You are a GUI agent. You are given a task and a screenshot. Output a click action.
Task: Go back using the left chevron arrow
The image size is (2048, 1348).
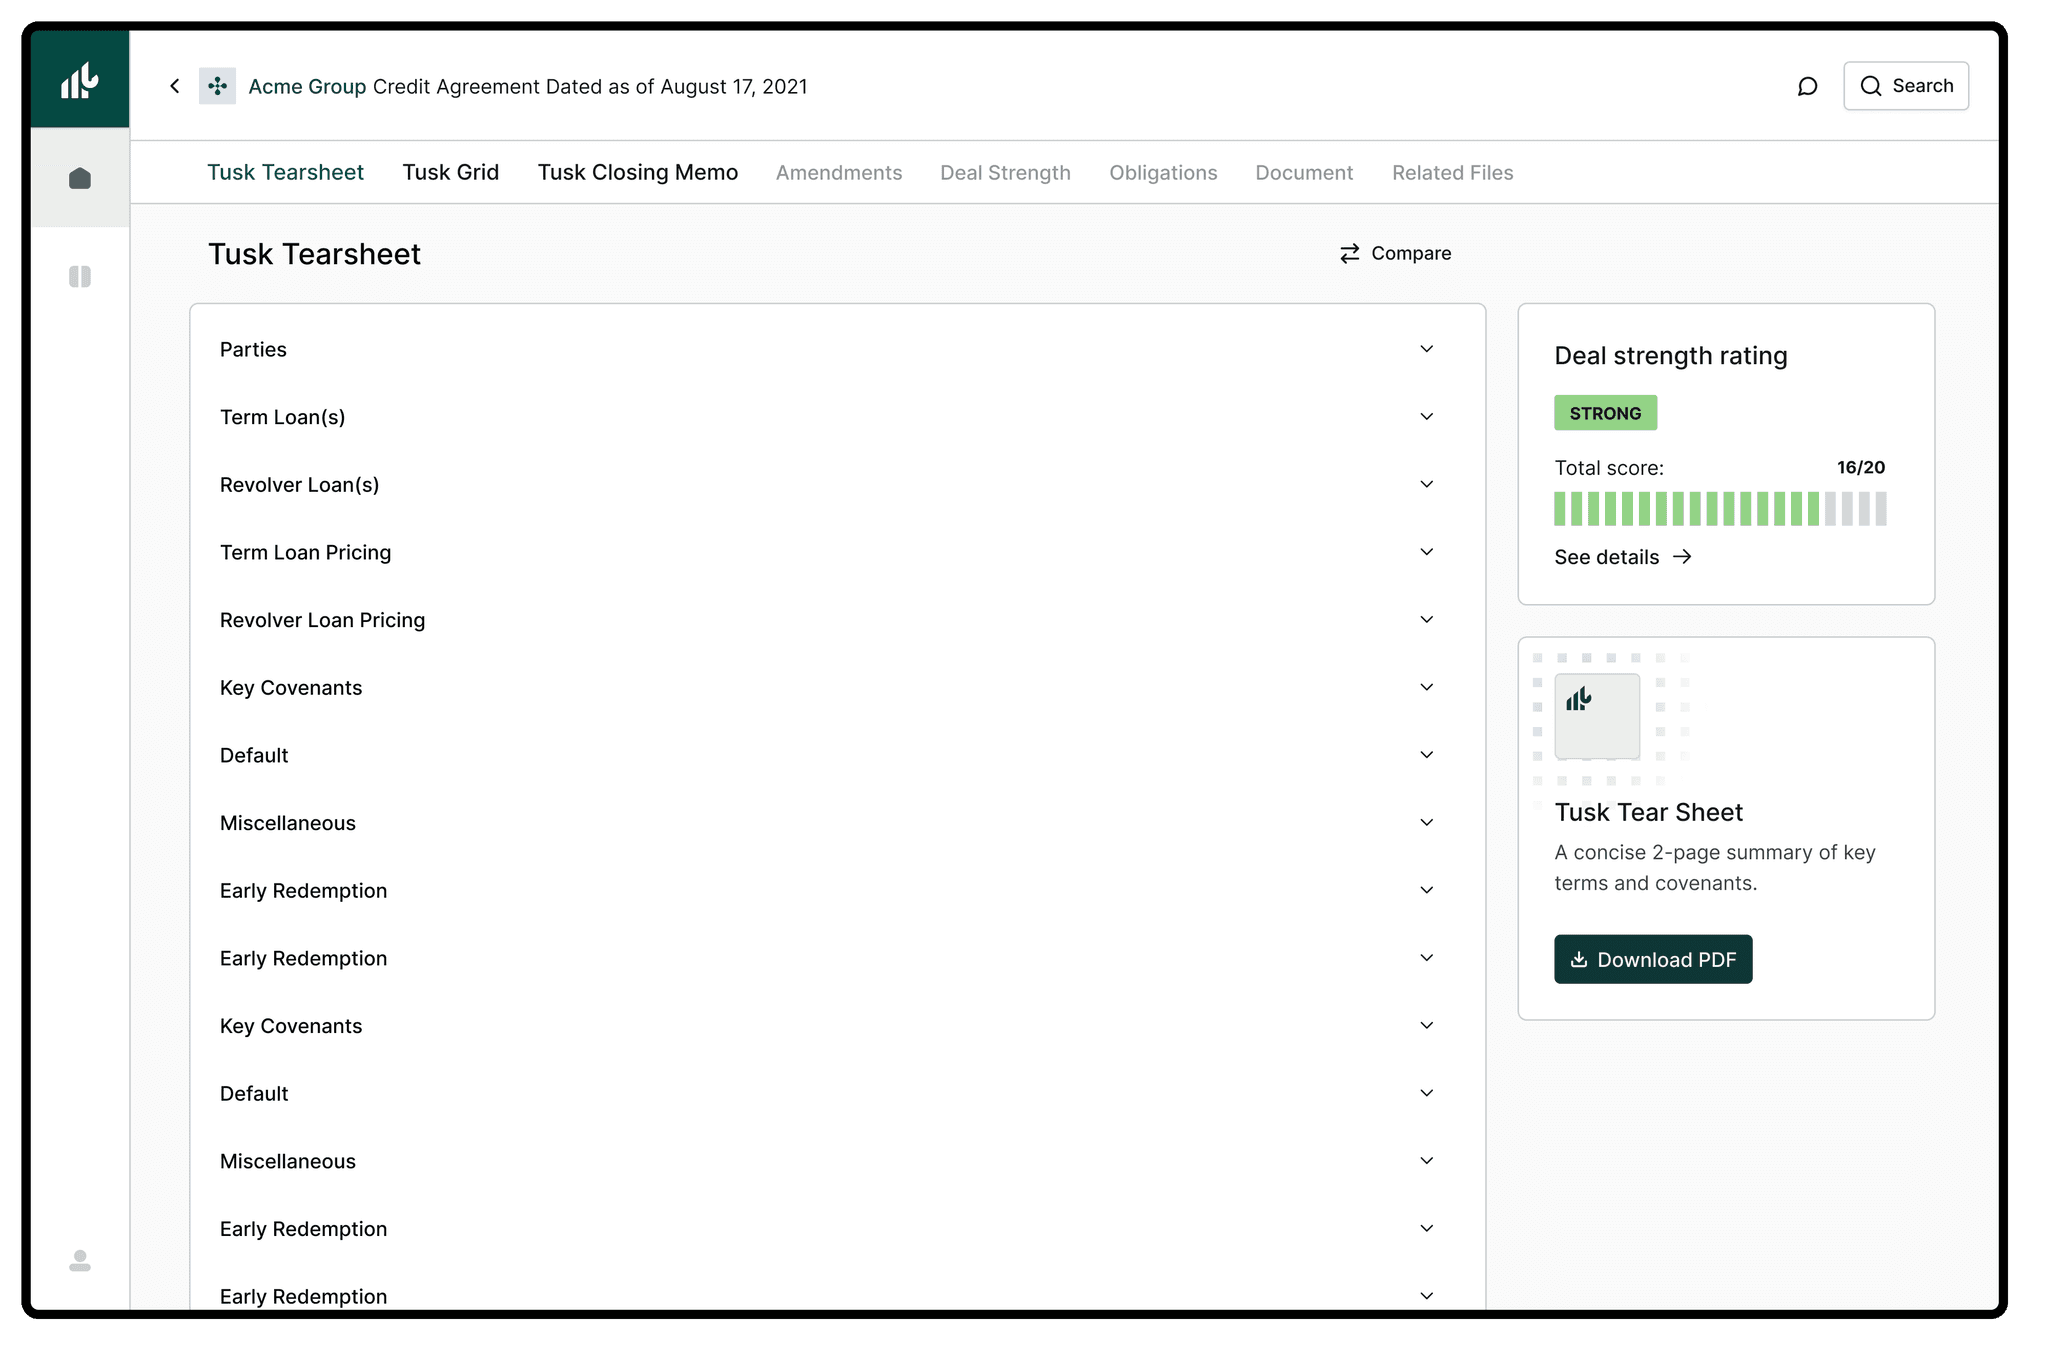pos(175,86)
